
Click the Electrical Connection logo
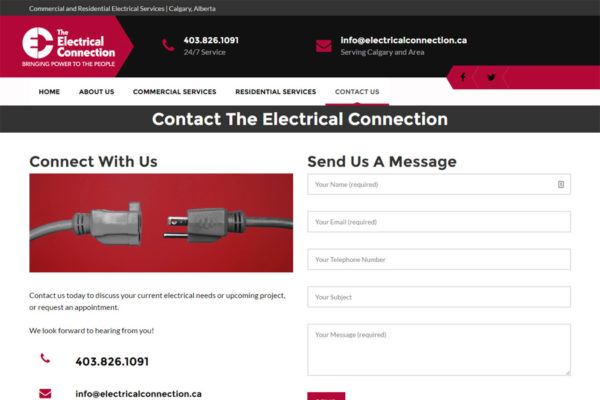click(68, 47)
